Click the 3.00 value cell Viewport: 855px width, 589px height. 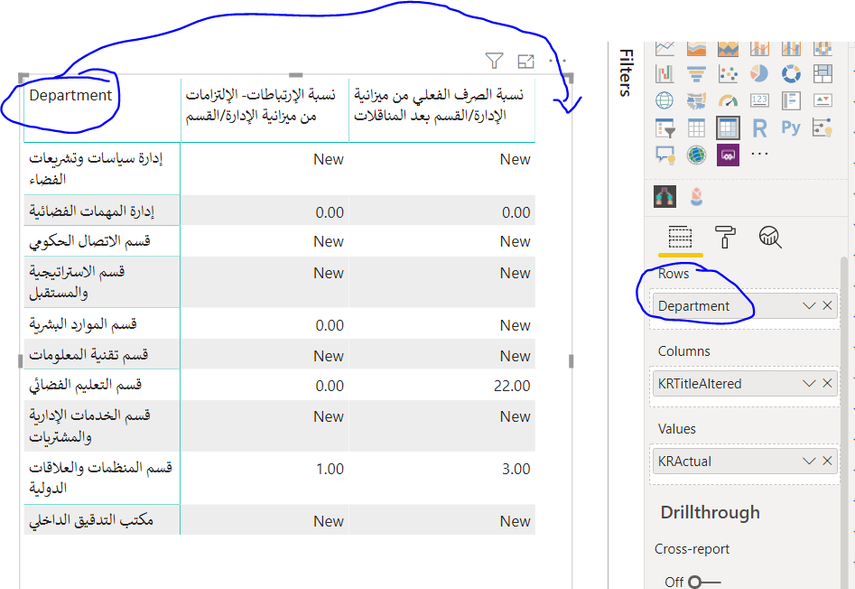click(516, 469)
